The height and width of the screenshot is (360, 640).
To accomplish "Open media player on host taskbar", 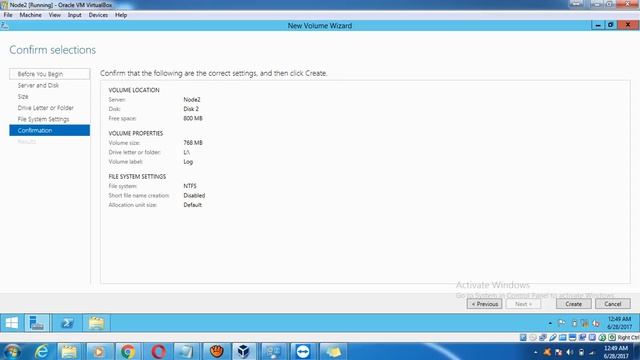I will [x=98, y=351].
